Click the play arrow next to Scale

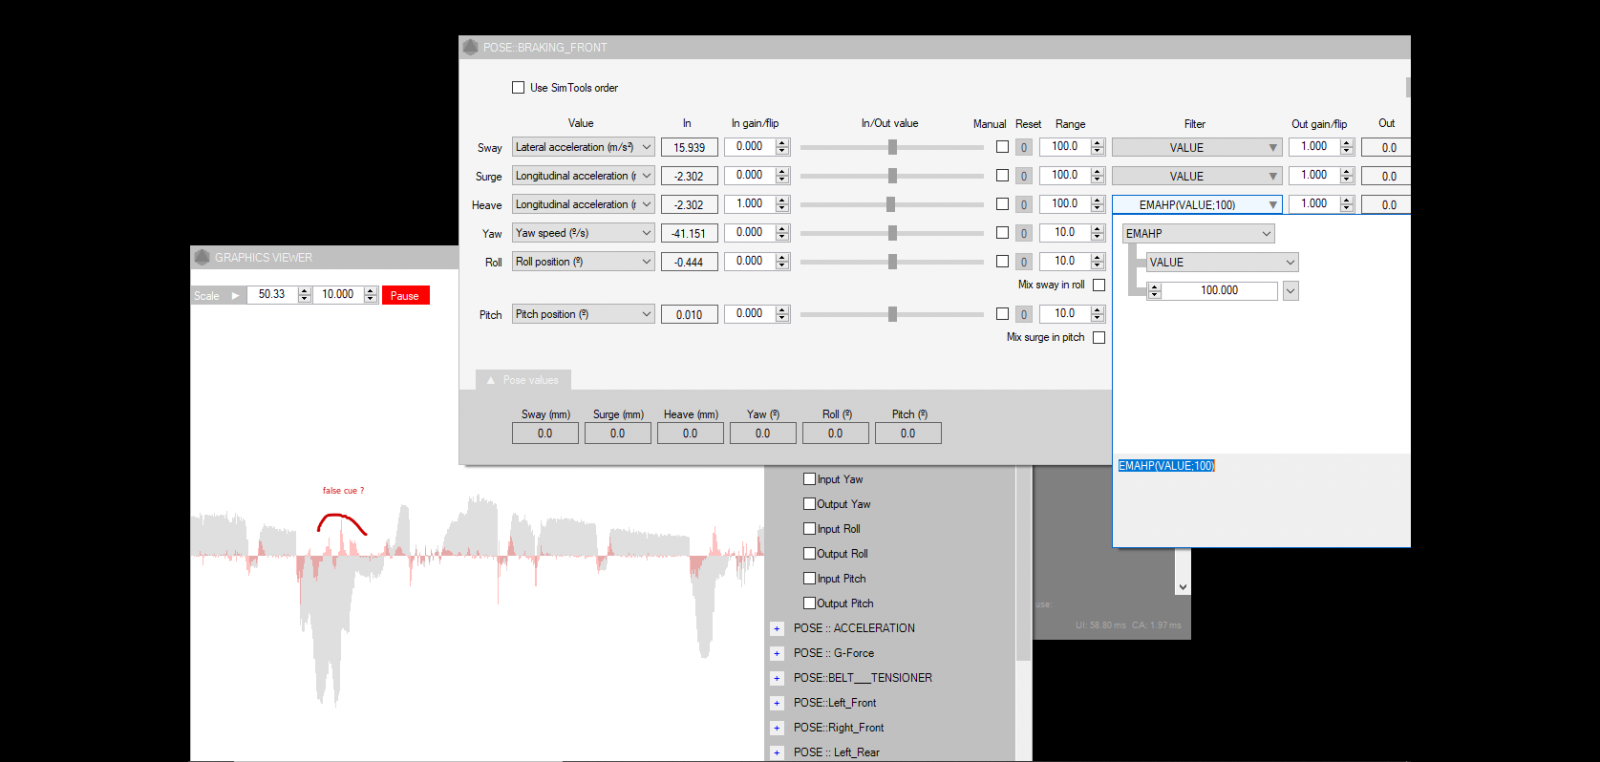click(235, 295)
